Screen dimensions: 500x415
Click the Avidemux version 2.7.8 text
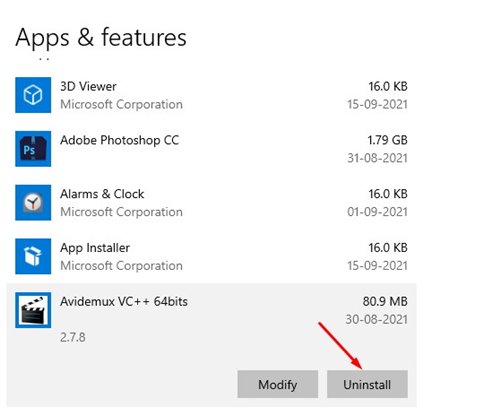[x=73, y=337]
